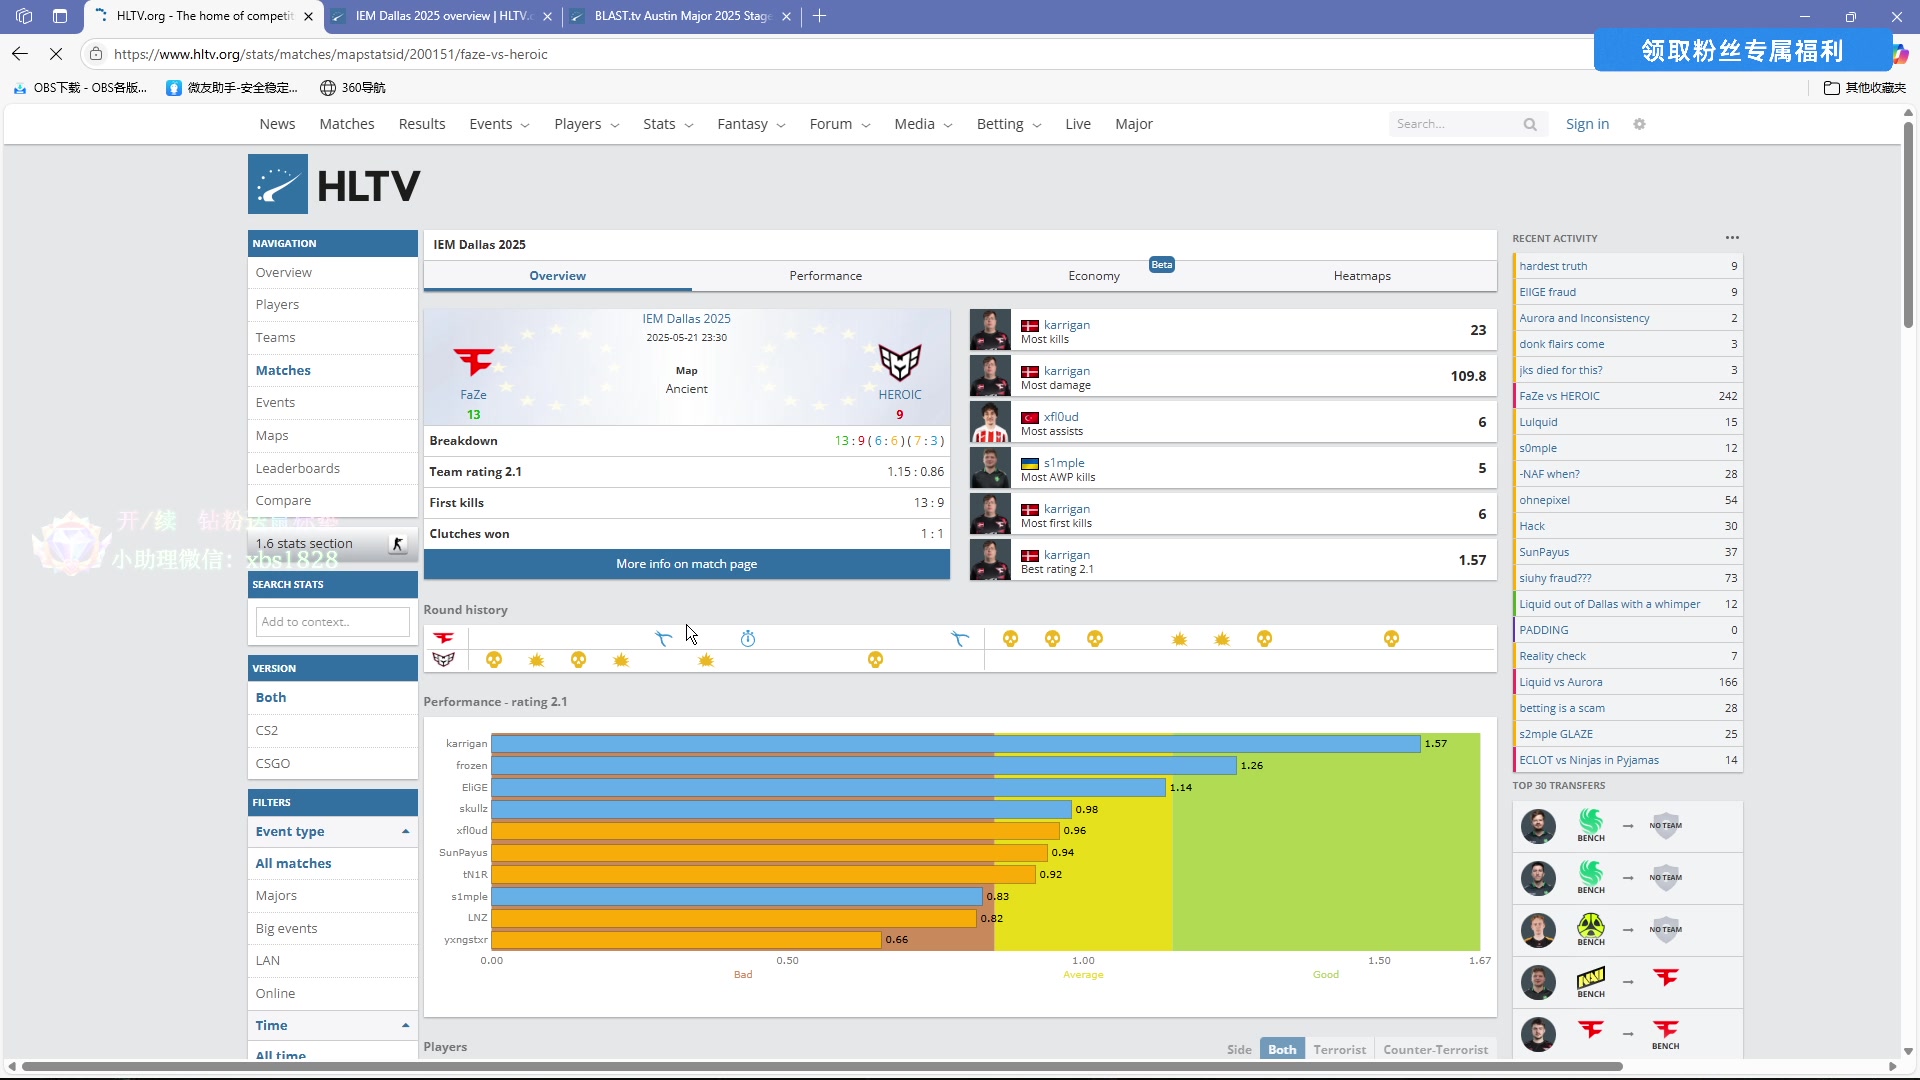The image size is (1920, 1080).
Task: Collapse the Time filter section
Action: pyautogui.click(x=333, y=1026)
